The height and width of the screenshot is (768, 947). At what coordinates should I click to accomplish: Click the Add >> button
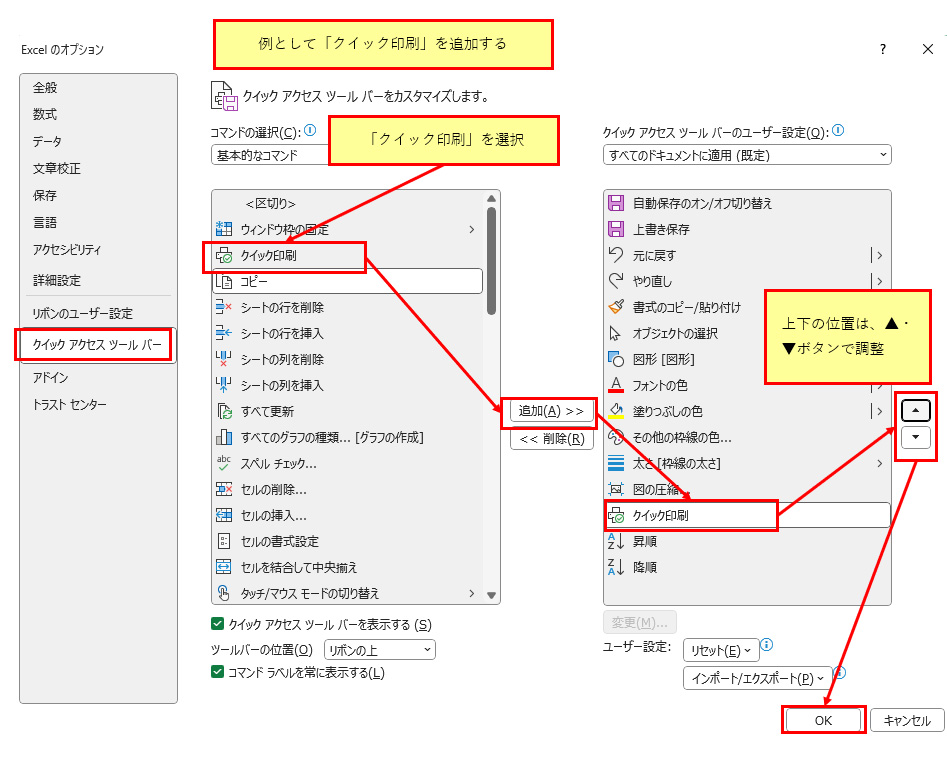click(551, 411)
